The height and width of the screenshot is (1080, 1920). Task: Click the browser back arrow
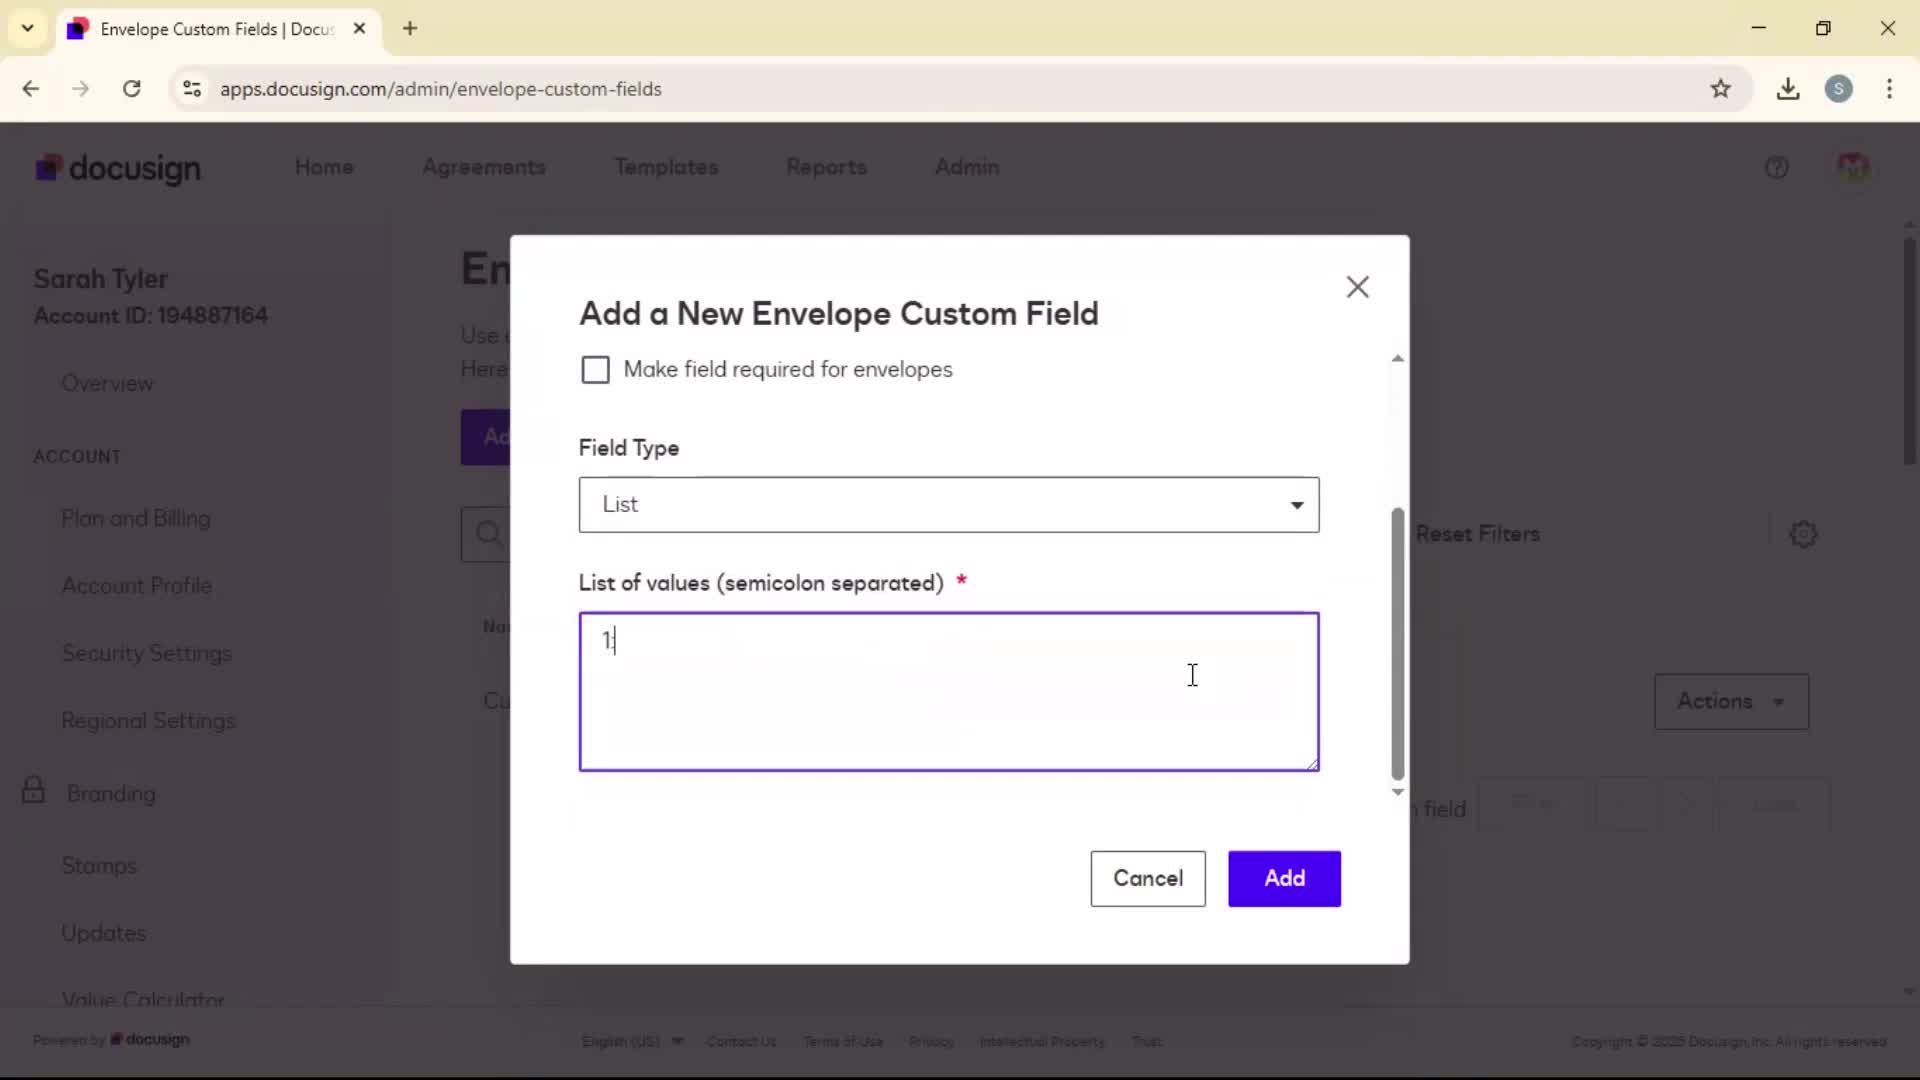pyautogui.click(x=31, y=89)
